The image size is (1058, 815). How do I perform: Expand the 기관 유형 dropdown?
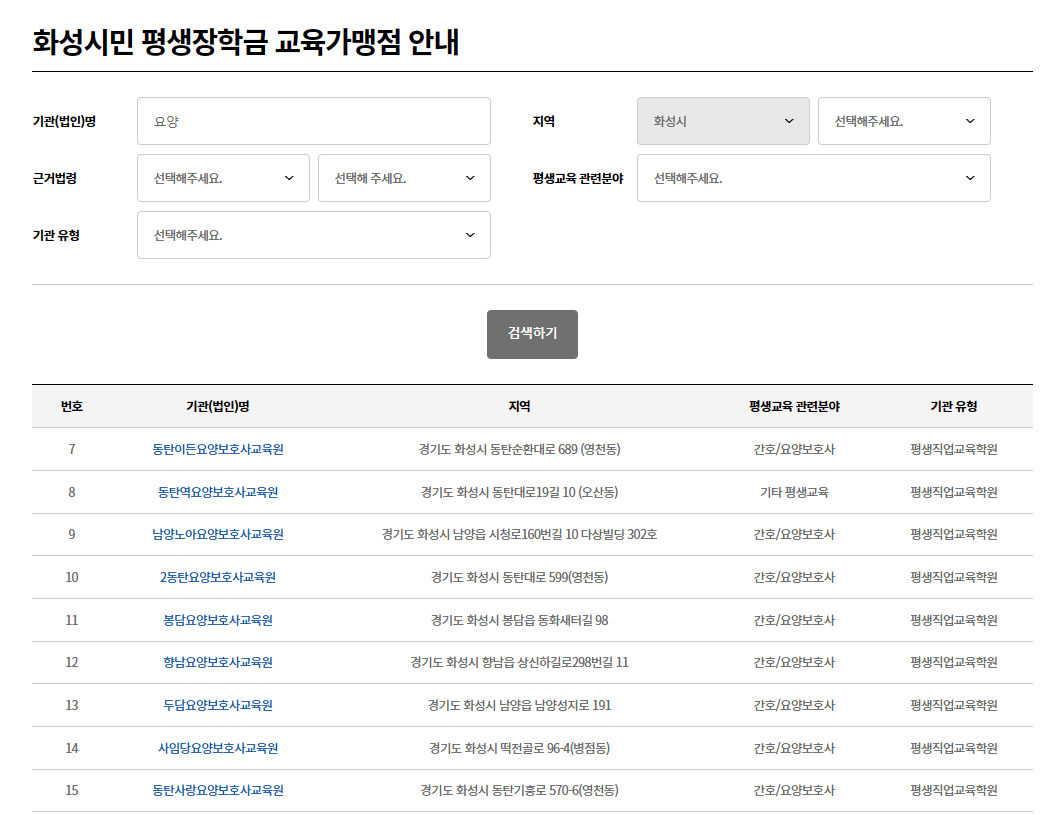[313, 235]
